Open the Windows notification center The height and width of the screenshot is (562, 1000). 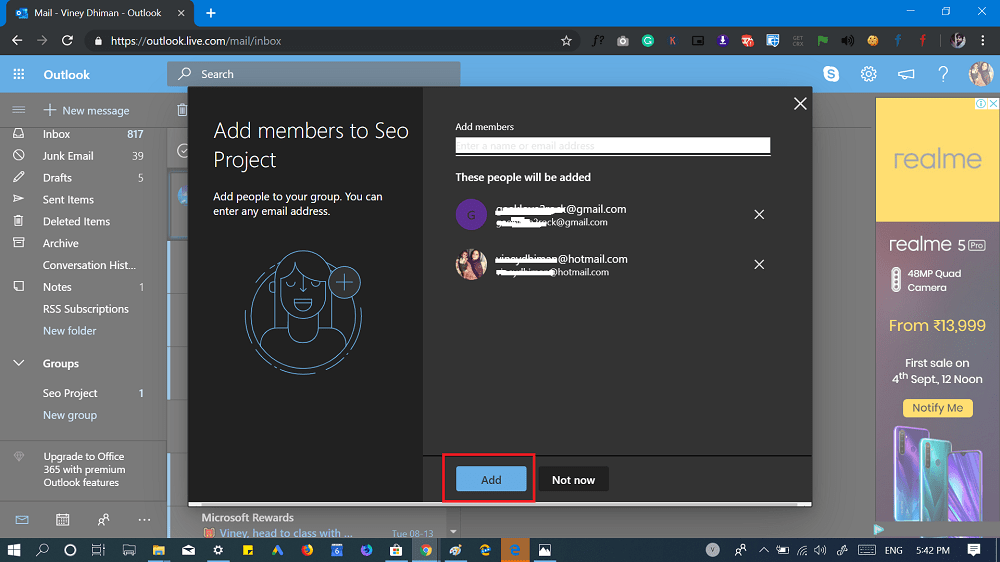pos(974,550)
